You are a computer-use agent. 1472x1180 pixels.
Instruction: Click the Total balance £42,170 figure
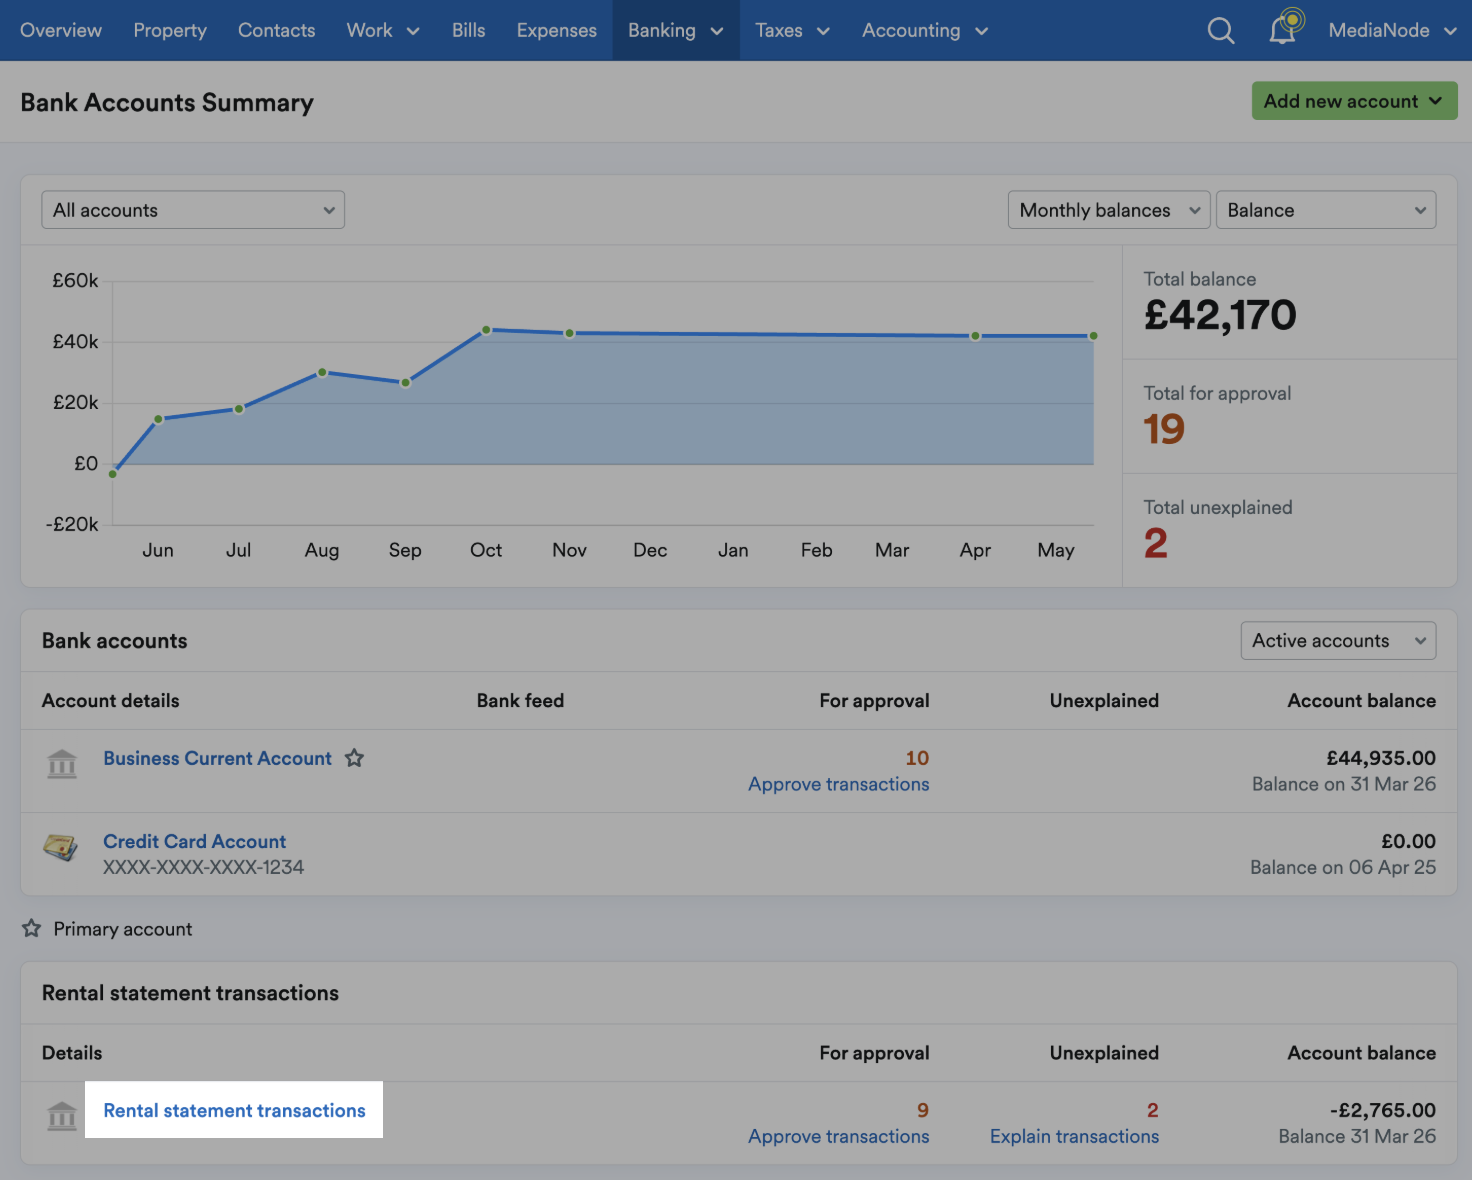click(1220, 315)
